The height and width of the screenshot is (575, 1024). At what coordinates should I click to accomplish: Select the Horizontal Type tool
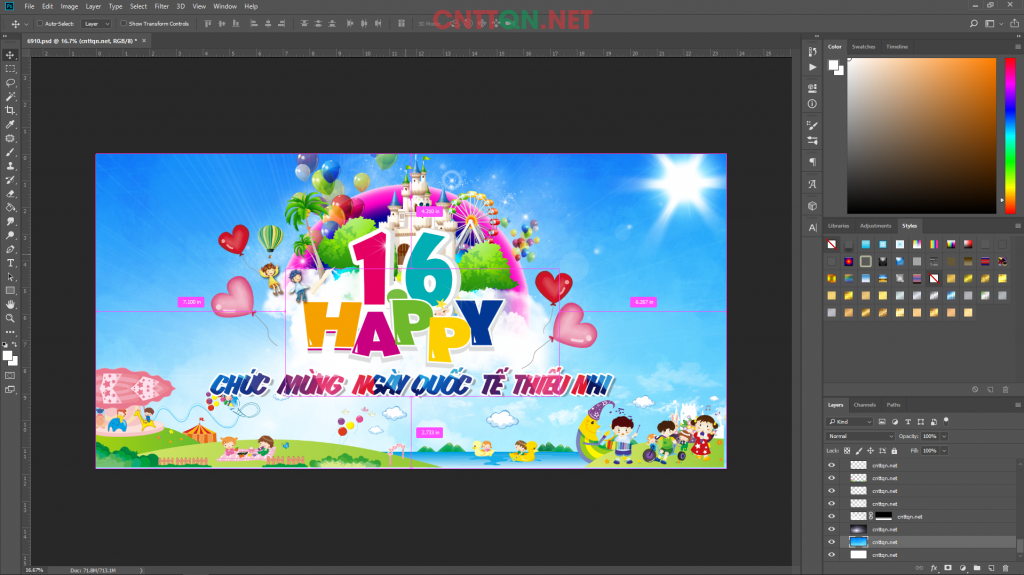pos(10,263)
